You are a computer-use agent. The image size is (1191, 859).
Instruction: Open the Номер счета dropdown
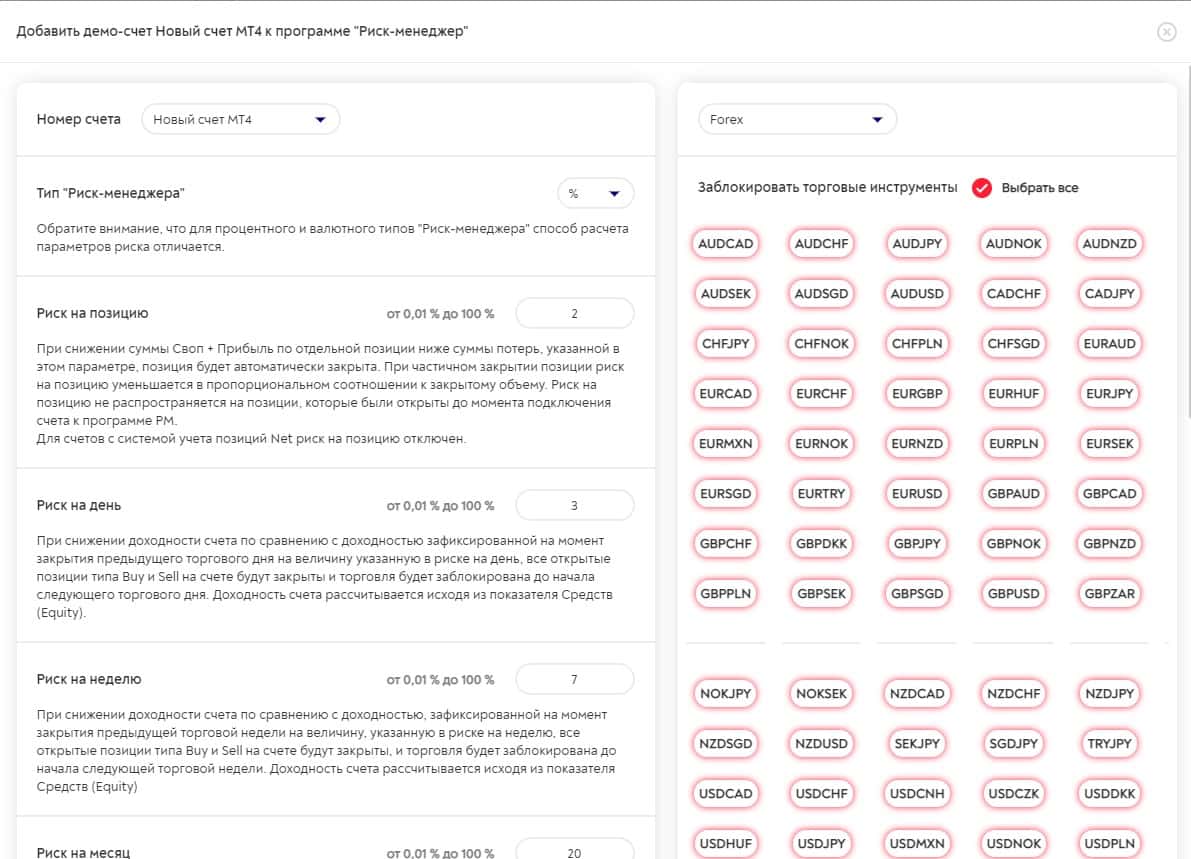click(240, 119)
